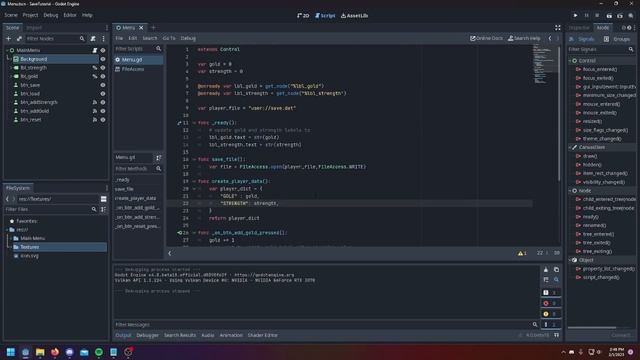Click the signal icon on btn_addStrength row
This screenshot has height=360, width=640.
tap(95, 102)
